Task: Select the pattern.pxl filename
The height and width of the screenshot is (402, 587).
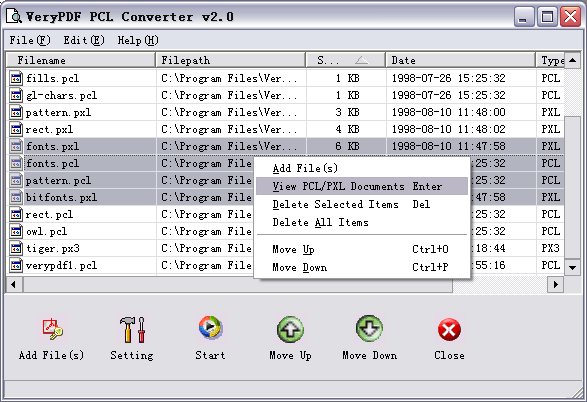Action: (58, 112)
